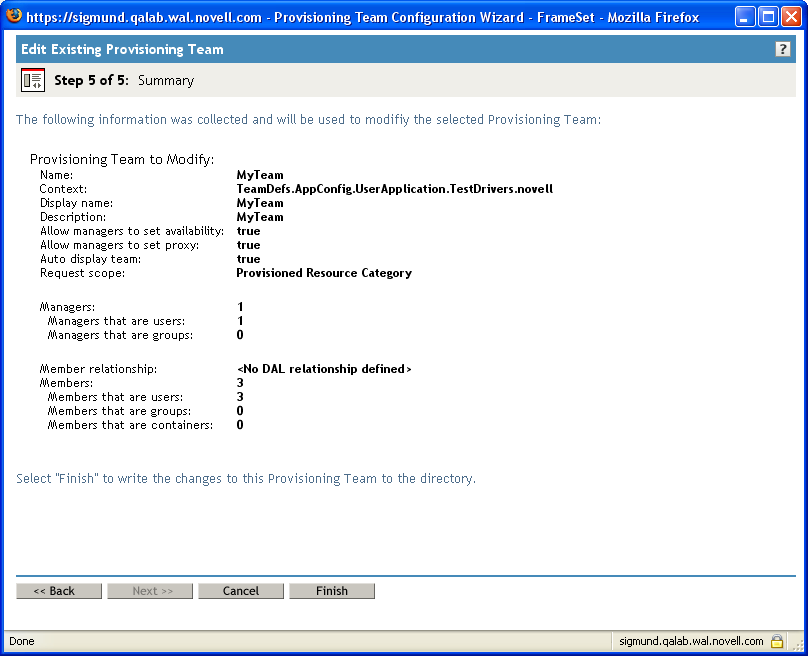
Task: Open the help question mark icon
Action: 782,49
